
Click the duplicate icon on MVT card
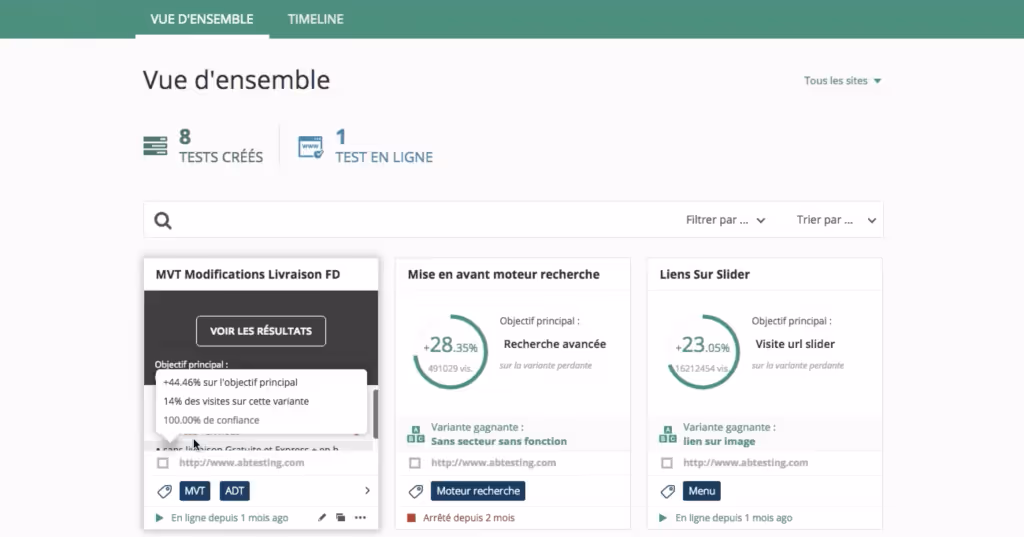click(x=340, y=517)
